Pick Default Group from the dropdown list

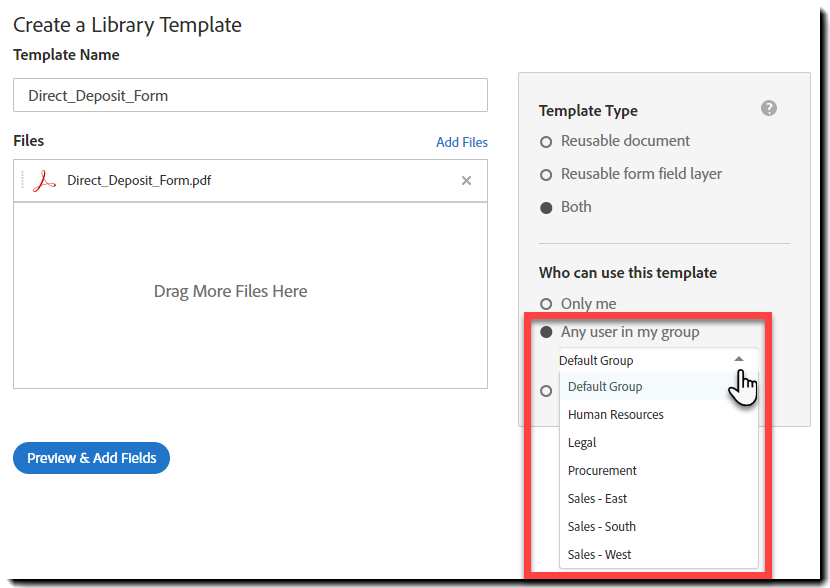(x=605, y=387)
